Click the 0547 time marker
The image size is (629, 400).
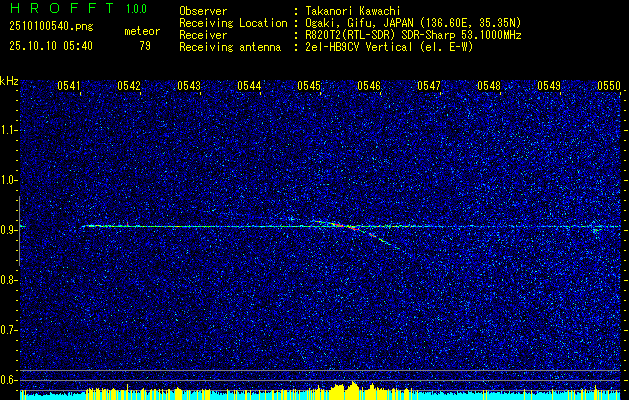coord(429,85)
